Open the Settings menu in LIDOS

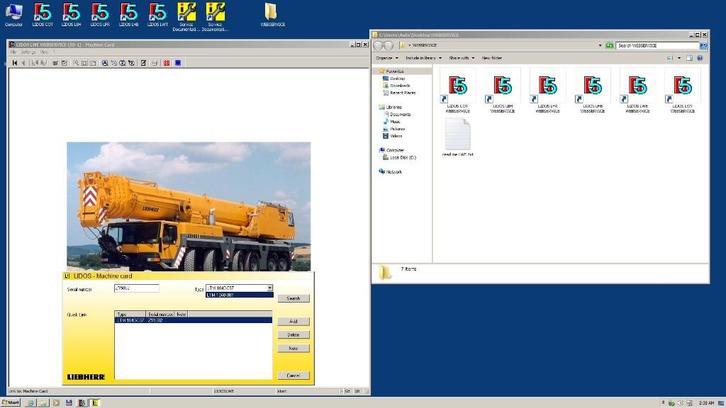coord(28,52)
